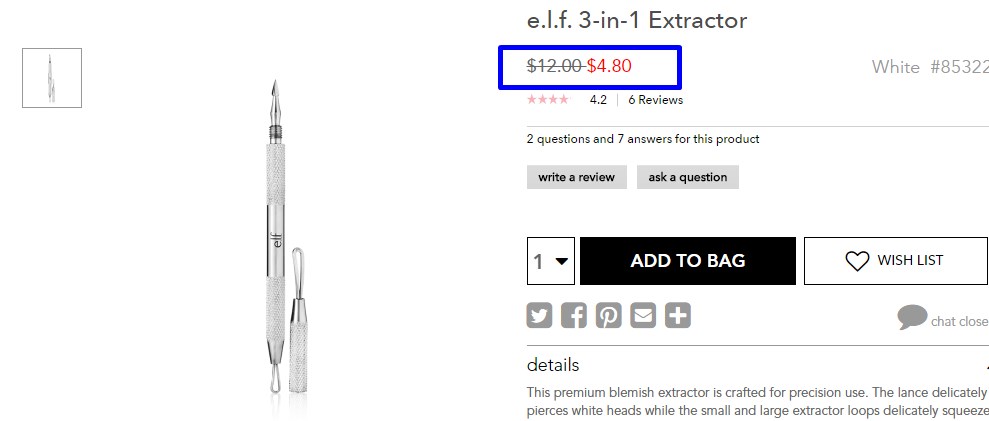Open chat via speech bubble icon

click(912, 317)
